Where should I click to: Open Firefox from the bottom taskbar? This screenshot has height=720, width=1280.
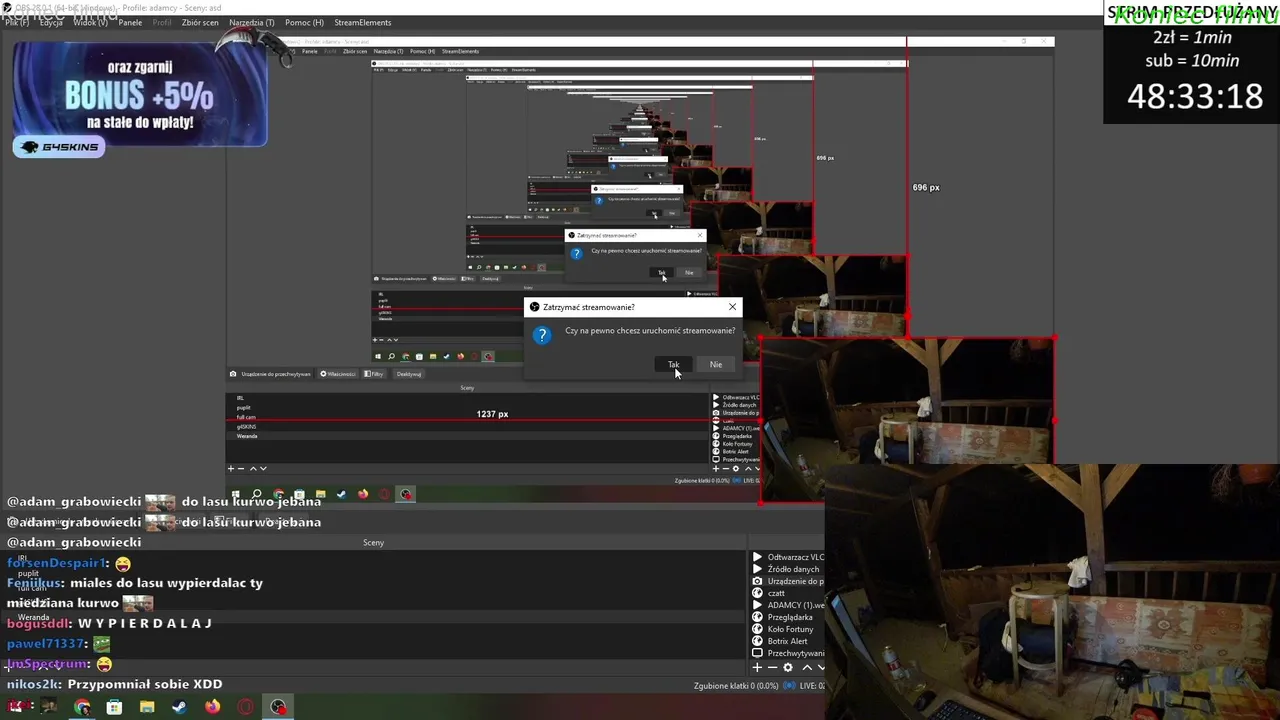(x=212, y=707)
